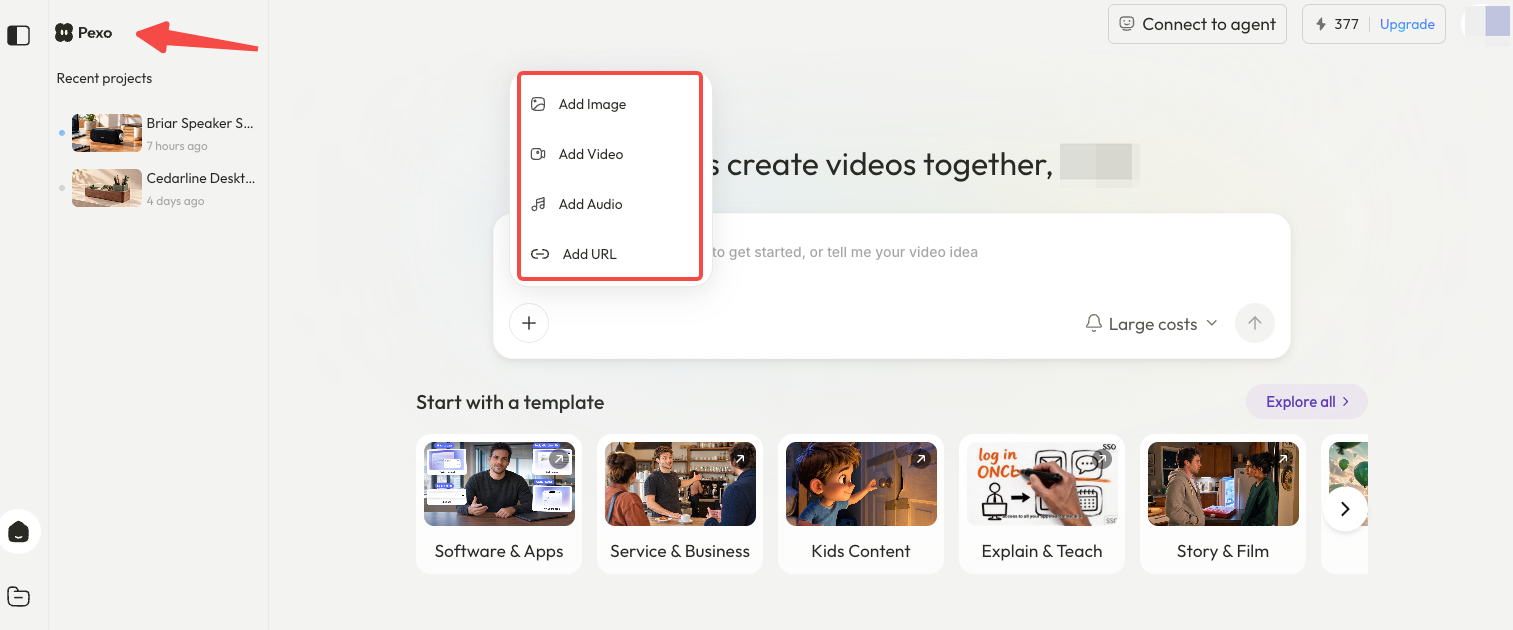Click the arrow icon on the Kids Content card

click(x=921, y=459)
